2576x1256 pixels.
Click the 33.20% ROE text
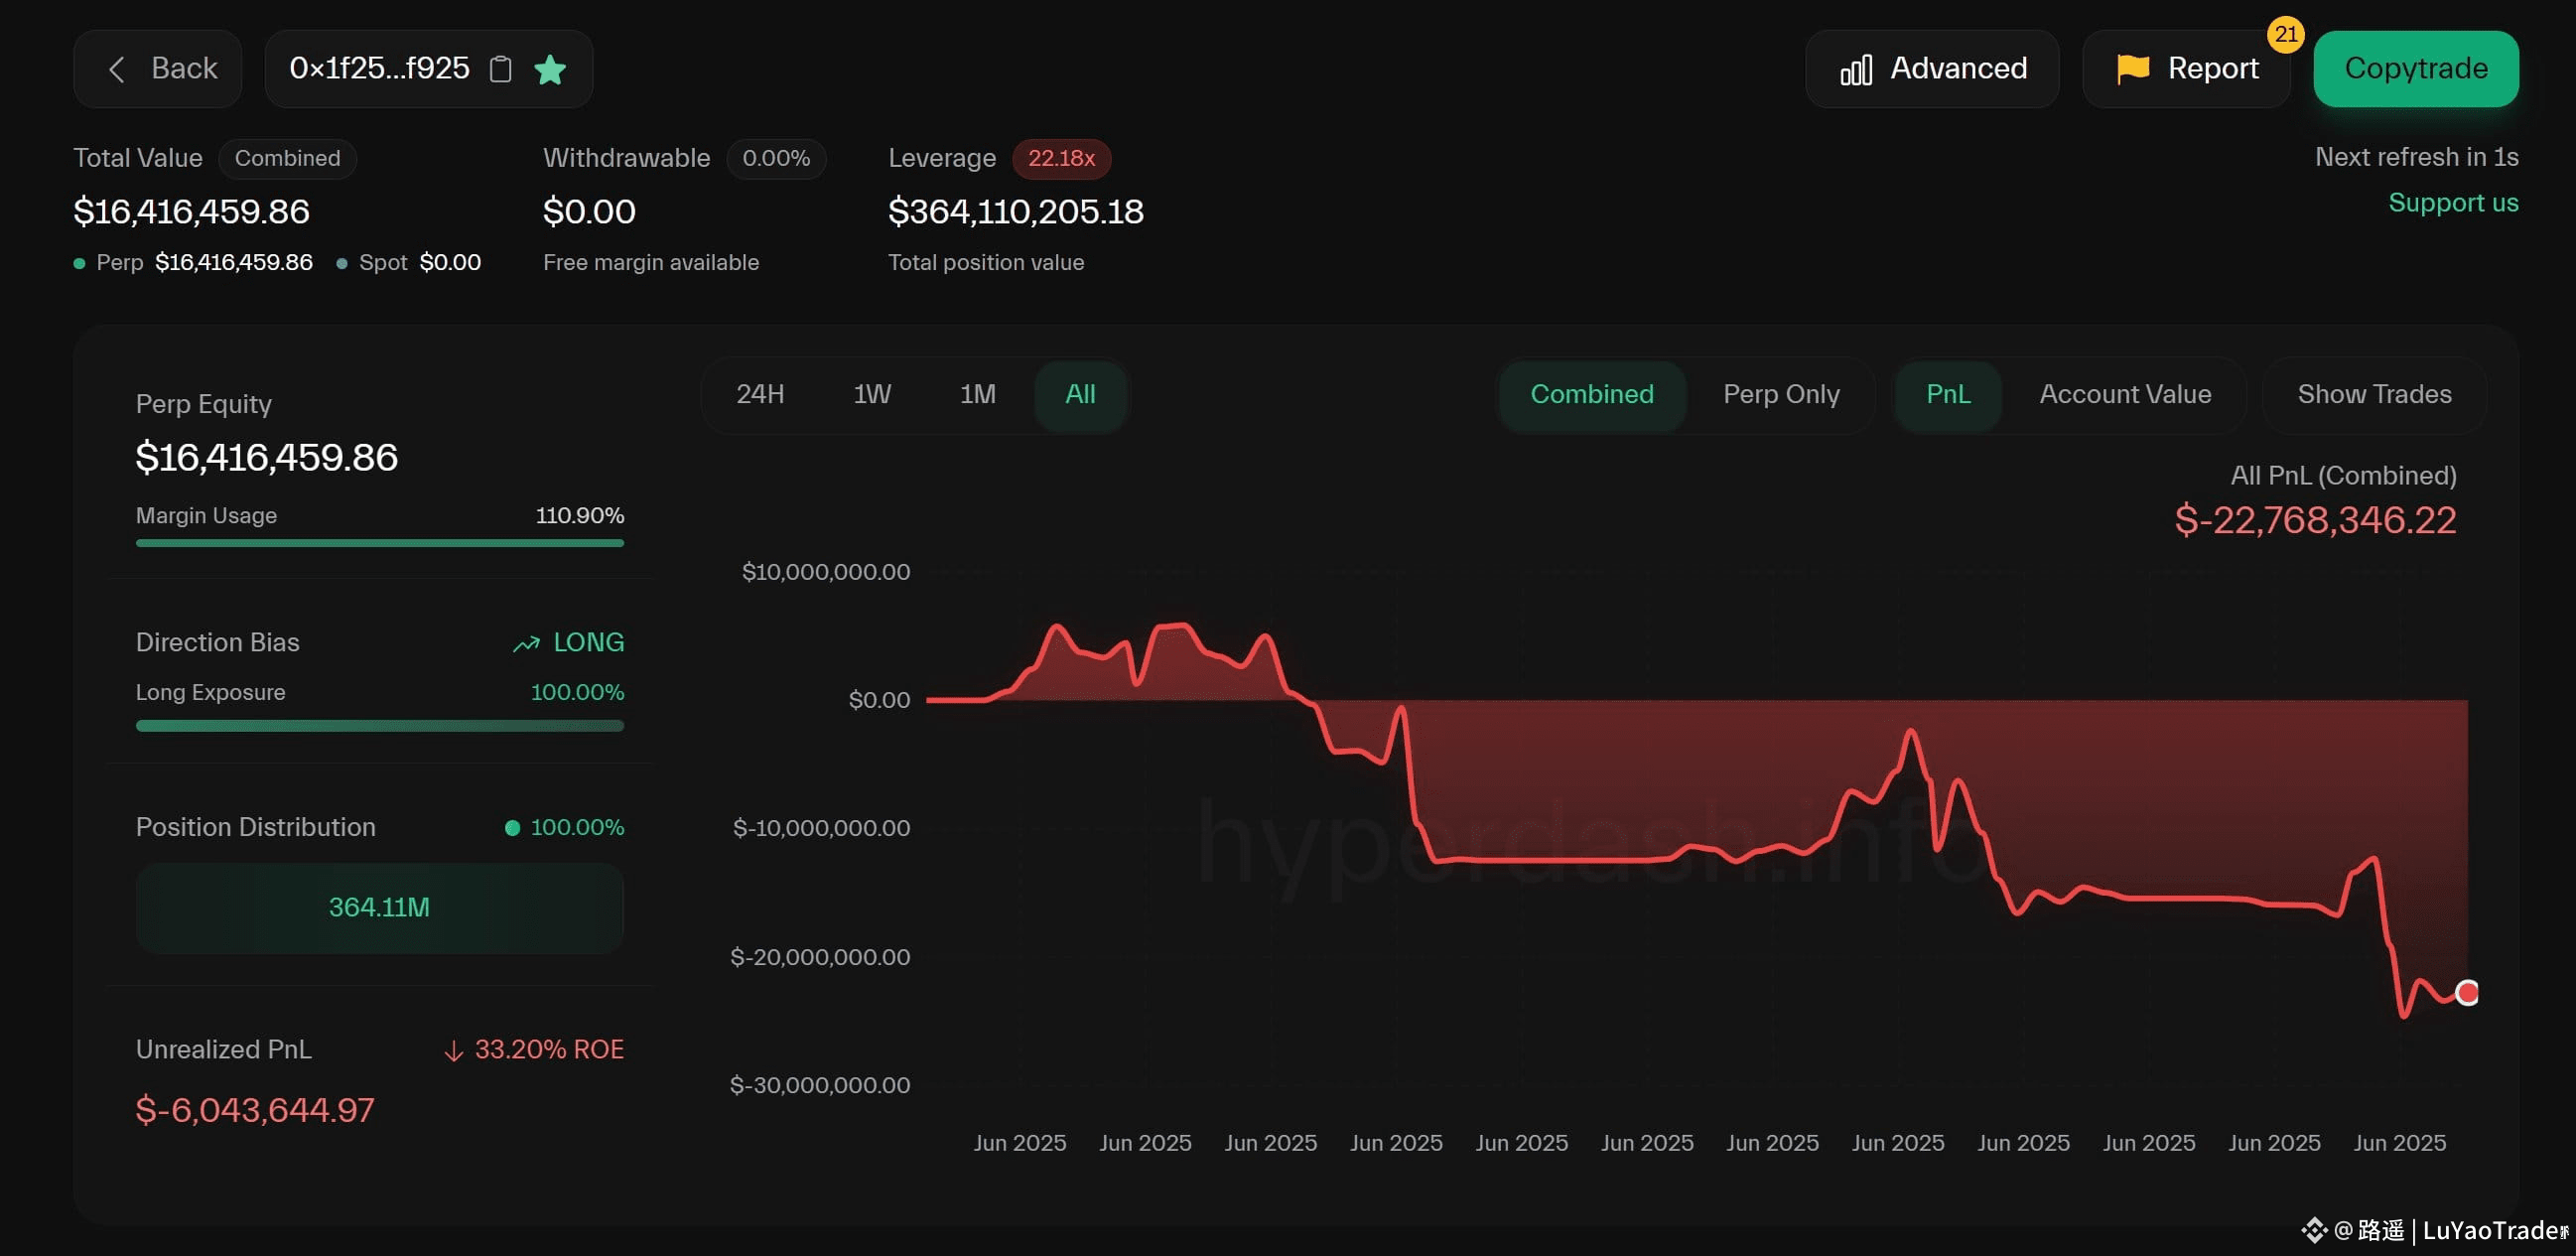click(549, 1050)
